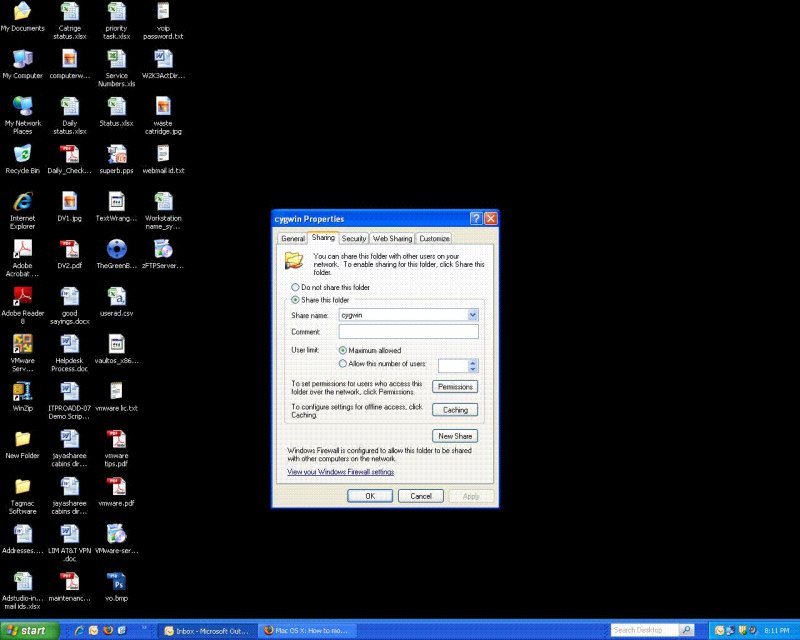Switch to the Sharing tab
This screenshot has height=640, width=800.
coord(323,237)
